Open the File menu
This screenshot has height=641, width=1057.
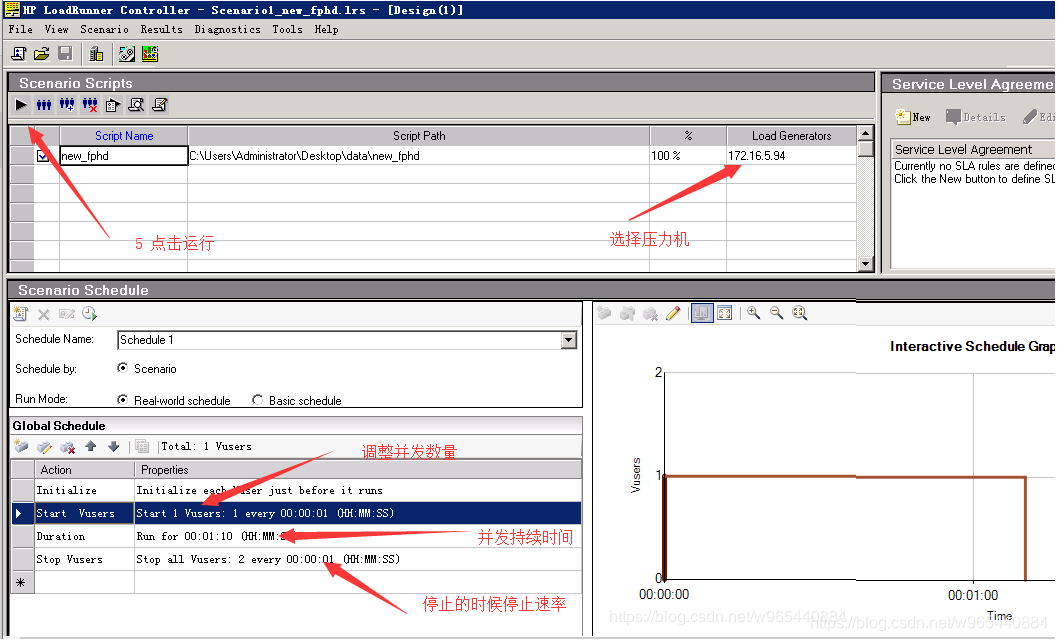click(x=20, y=29)
